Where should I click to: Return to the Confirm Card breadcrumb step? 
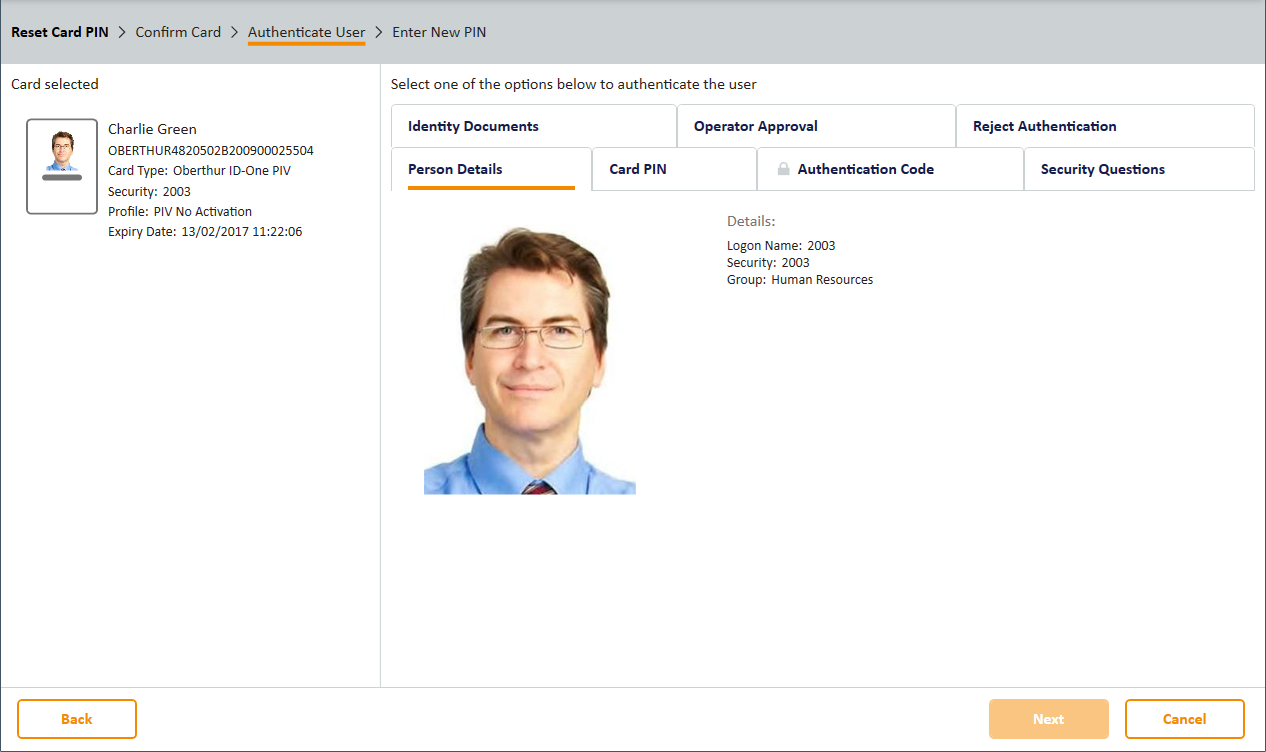point(178,32)
